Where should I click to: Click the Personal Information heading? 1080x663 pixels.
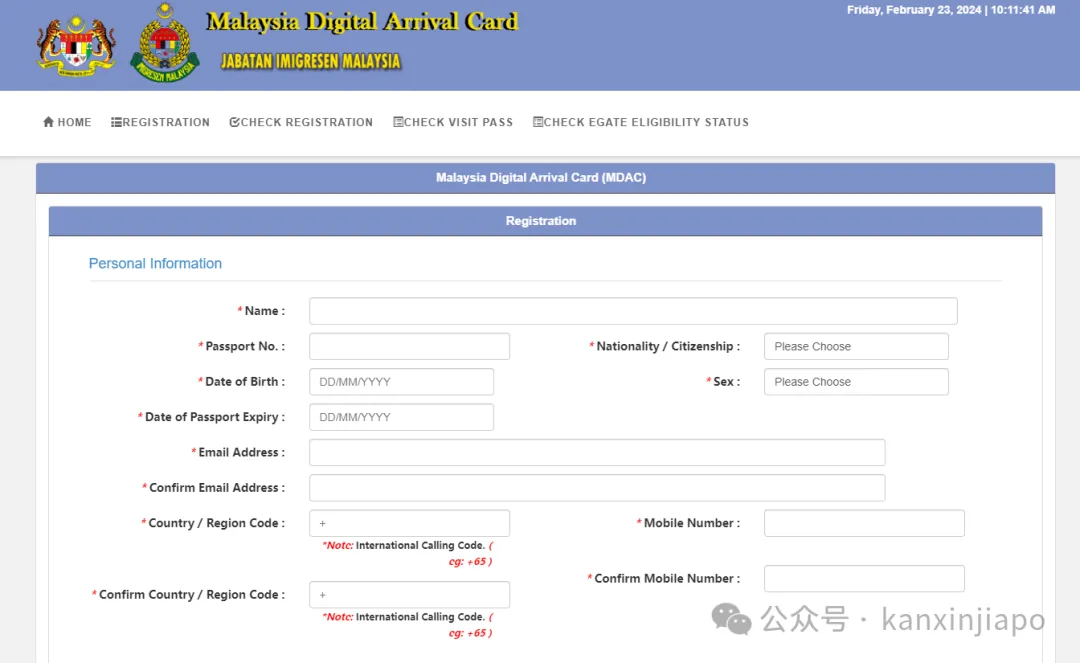[x=155, y=264]
